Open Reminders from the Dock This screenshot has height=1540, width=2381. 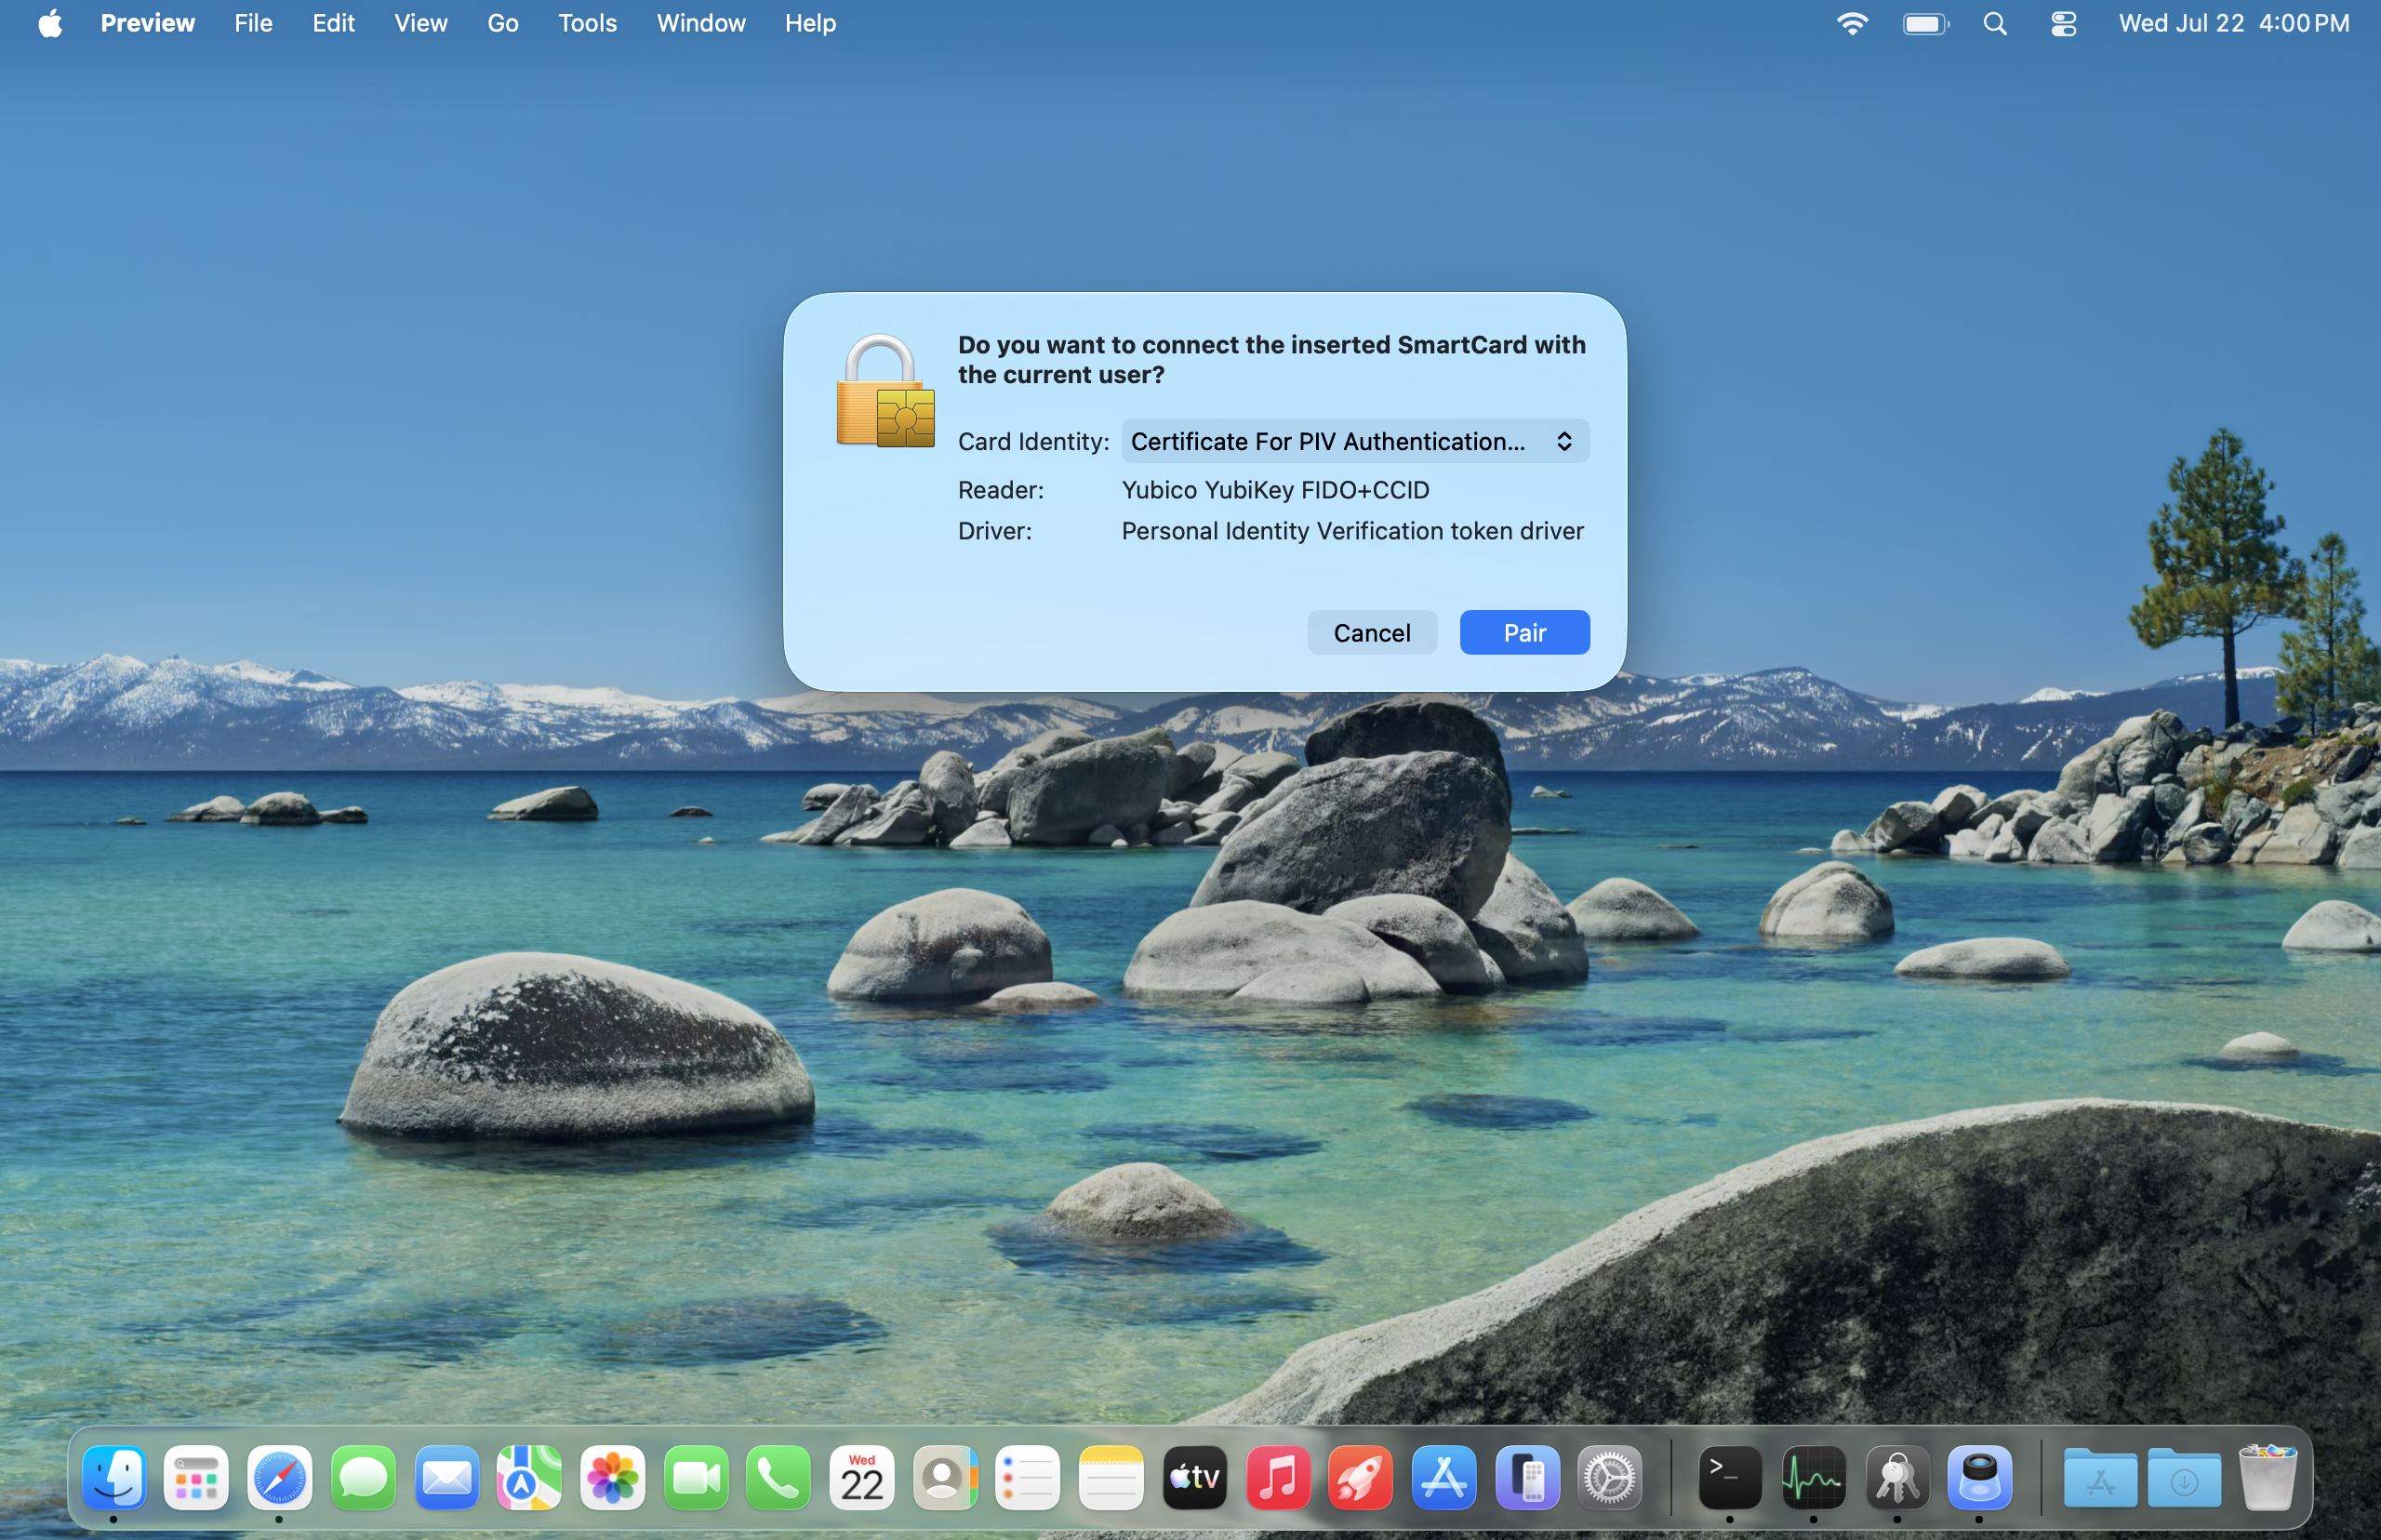pos(1028,1477)
